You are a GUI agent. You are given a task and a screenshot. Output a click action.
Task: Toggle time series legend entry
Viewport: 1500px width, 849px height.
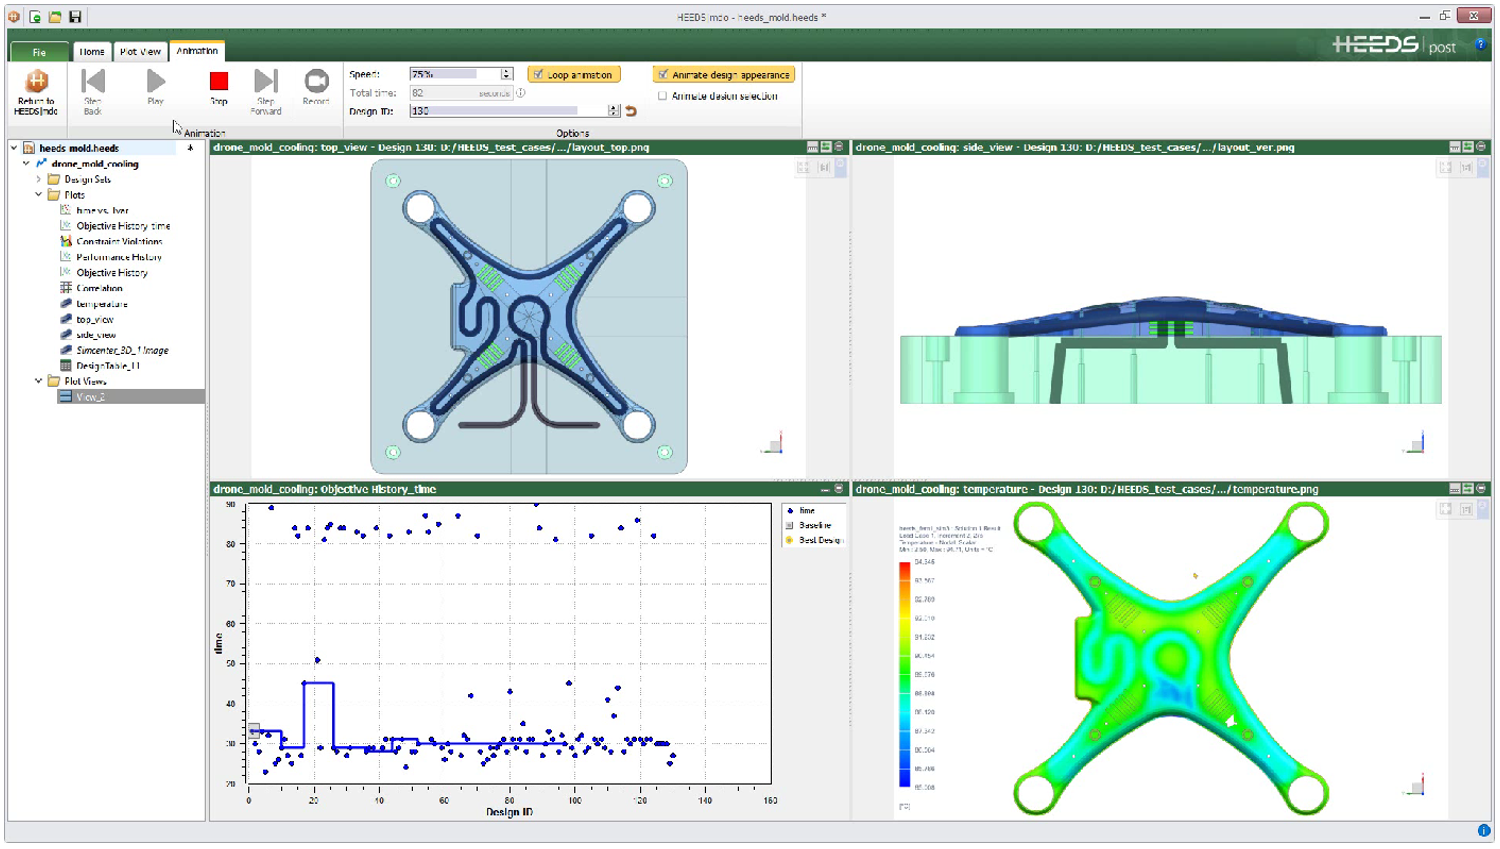(x=801, y=510)
